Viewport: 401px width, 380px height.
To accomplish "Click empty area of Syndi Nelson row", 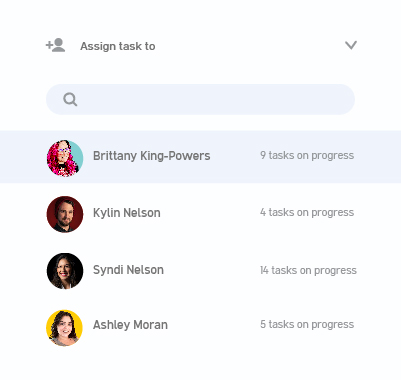I will pyautogui.click(x=212, y=270).
